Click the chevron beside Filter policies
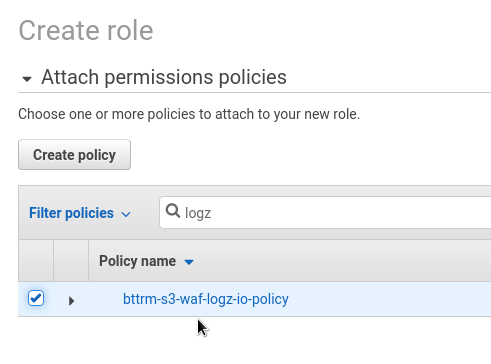The image size is (491, 364). [126, 214]
